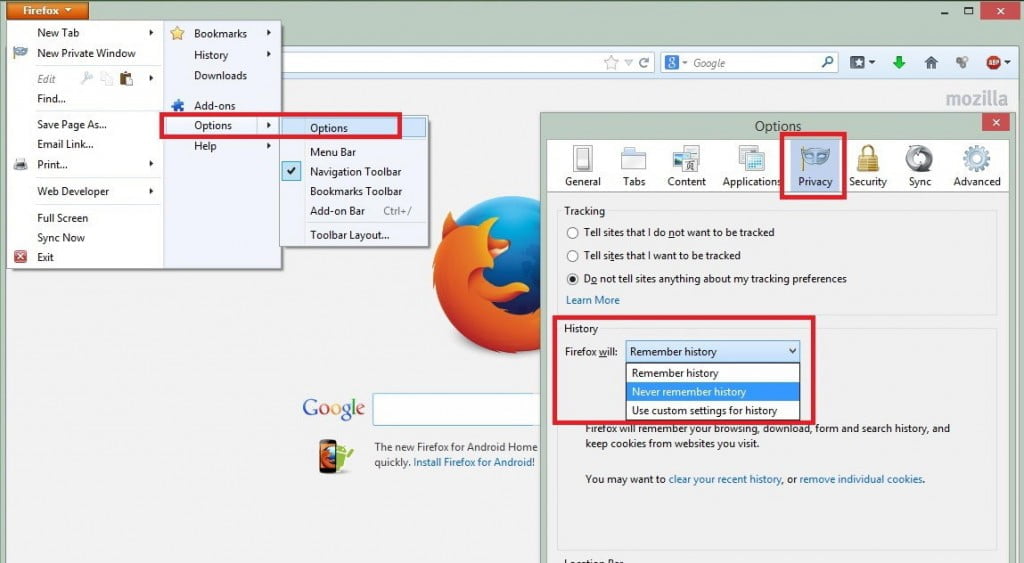Screen dimensions: 1024x563
Task: Select 'Tell sites that I do not want to be tracked'
Action: pos(573,233)
